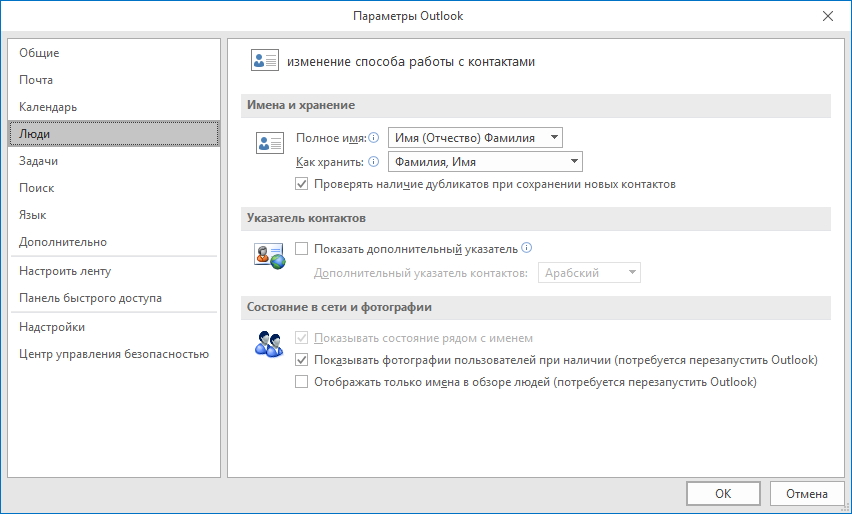Screen dimensions: 852x514
Task: Confirm with the OK button
Action: (723, 493)
